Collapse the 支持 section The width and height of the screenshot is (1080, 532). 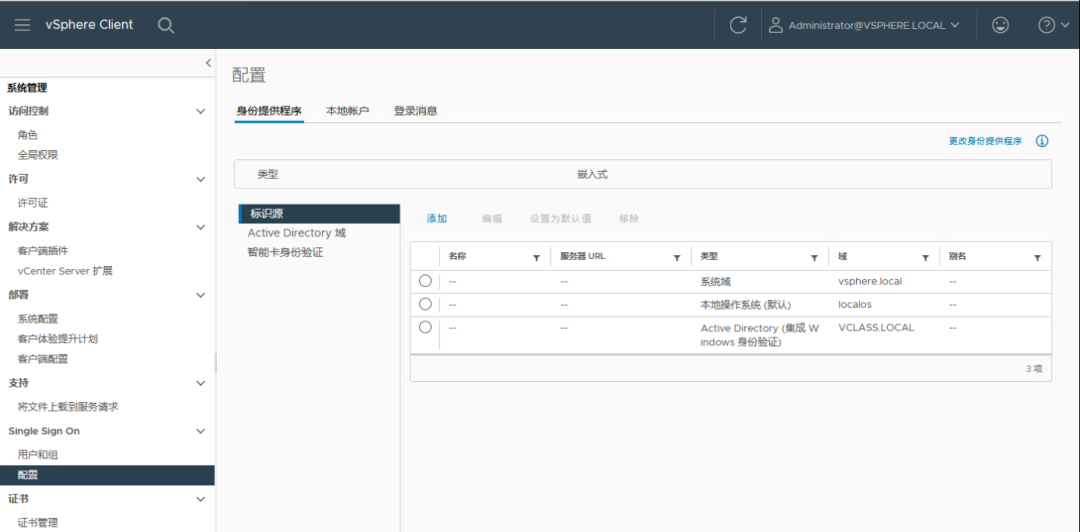click(200, 383)
